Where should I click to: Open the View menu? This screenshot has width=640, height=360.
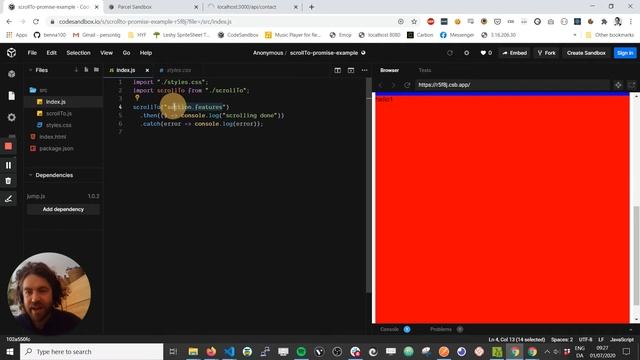click(x=106, y=53)
